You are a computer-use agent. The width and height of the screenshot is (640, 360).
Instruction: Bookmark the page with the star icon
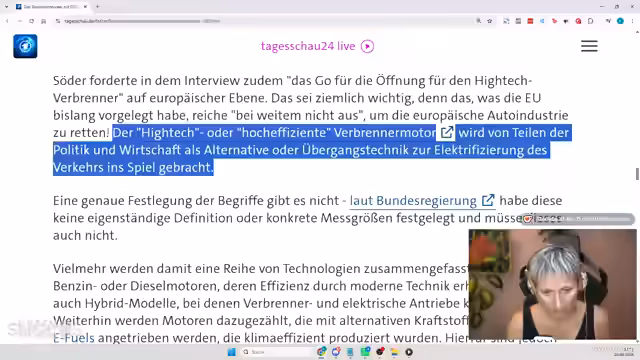pyautogui.click(x=489, y=21)
